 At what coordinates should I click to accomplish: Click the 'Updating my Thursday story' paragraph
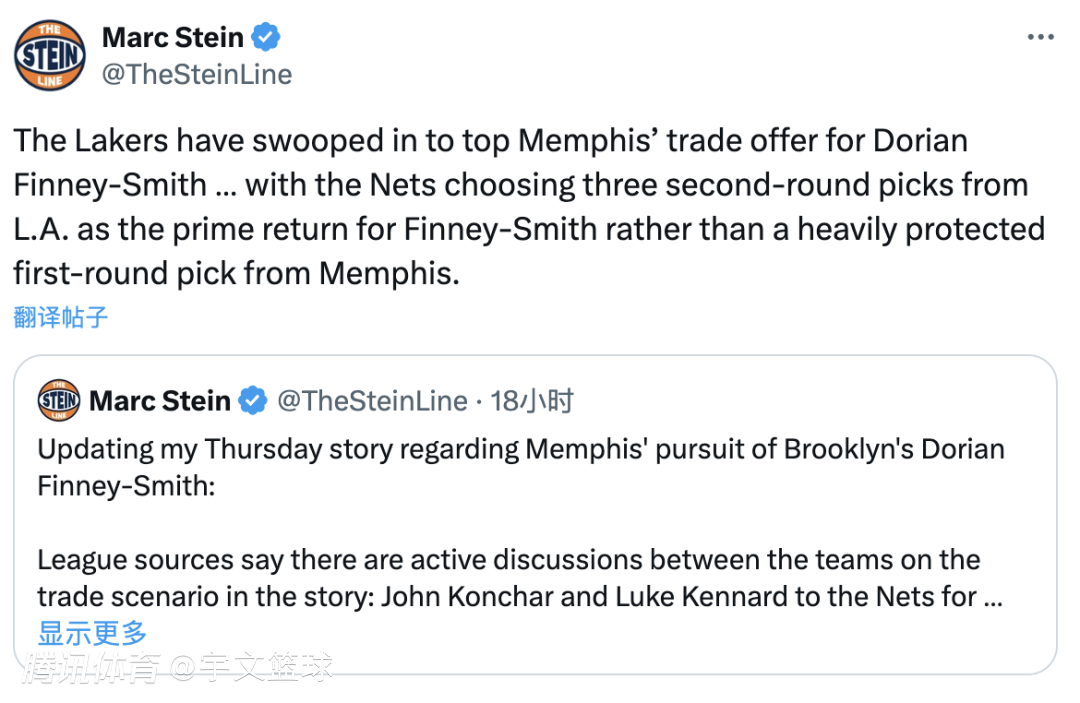520,449
